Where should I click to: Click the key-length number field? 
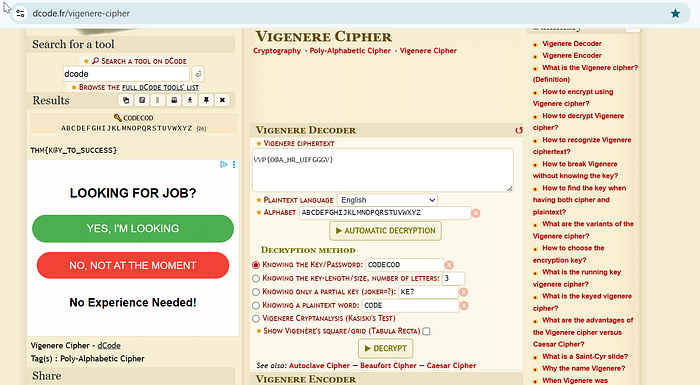click(x=454, y=279)
